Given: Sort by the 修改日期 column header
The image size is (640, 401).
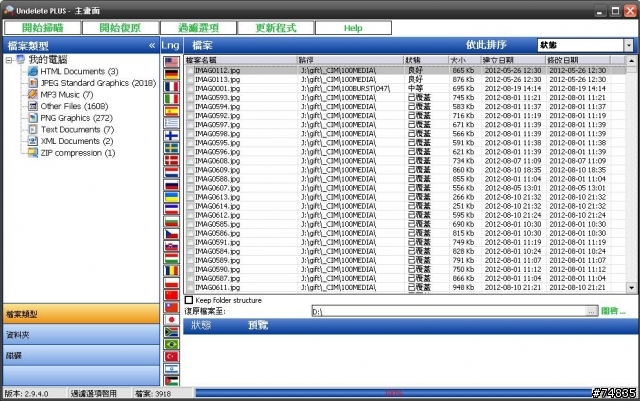Looking at the screenshot, I should pyautogui.click(x=578, y=60).
